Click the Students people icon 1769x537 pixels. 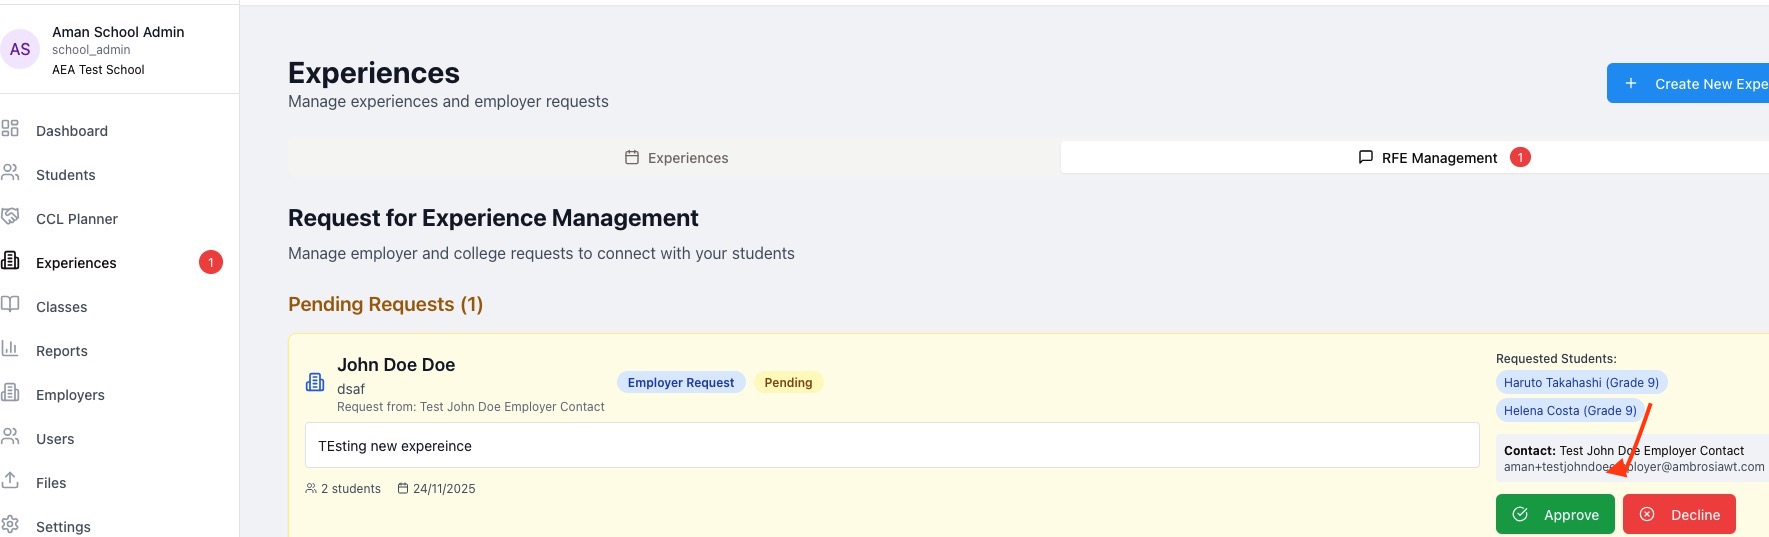10,173
